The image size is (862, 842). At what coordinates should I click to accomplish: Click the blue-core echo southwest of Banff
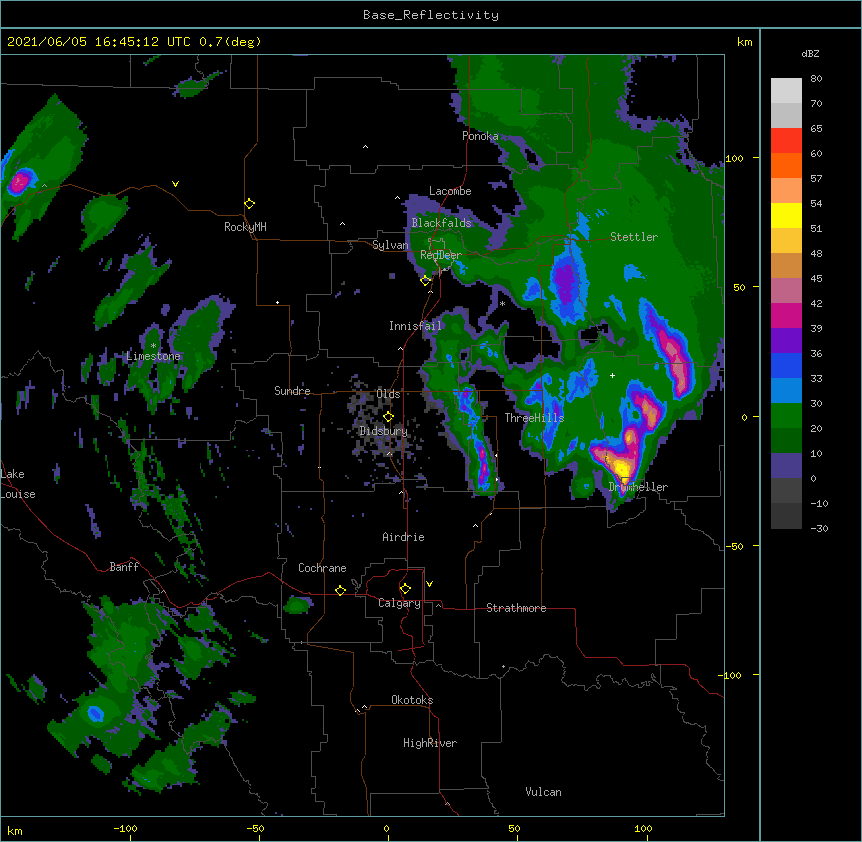(x=96, y=714)
